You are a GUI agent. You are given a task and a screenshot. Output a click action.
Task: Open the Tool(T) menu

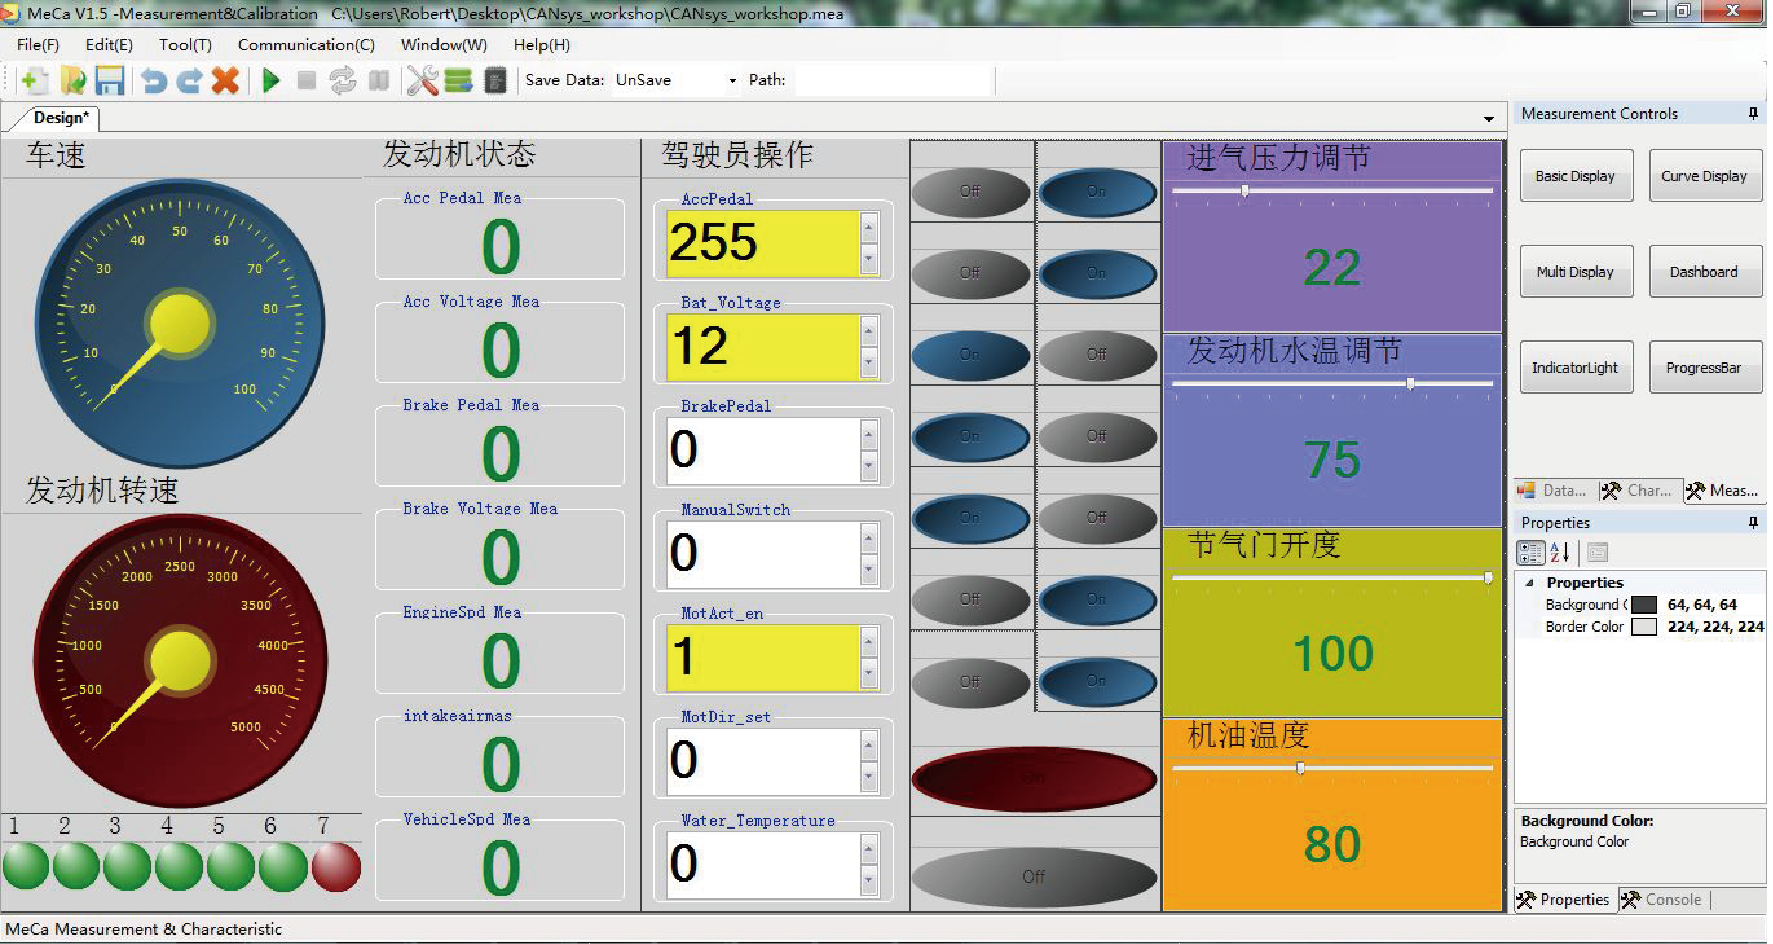pyautogui.click(x=185, y=45)
